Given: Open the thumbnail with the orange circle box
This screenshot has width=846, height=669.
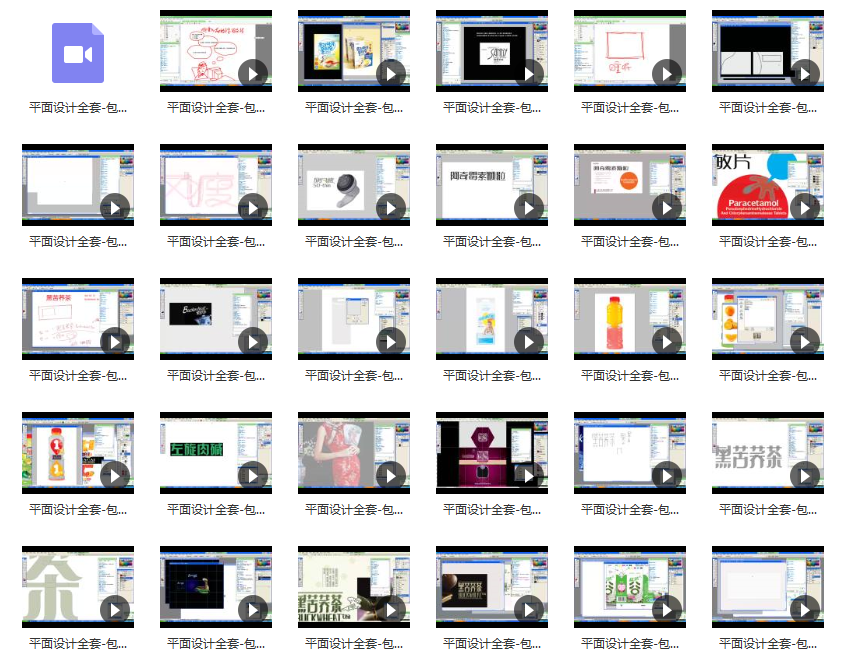Looking at the screenshot, I should click(x=629, y=185).
